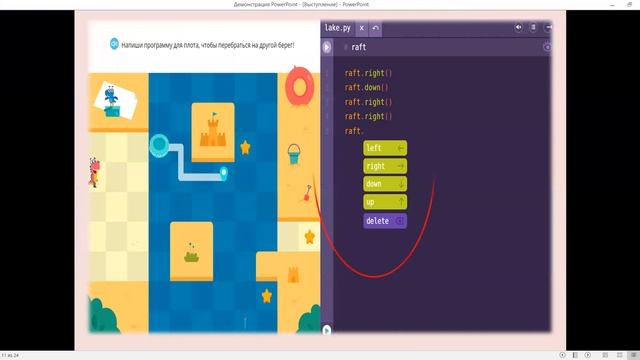Click the settings circle icon at right of raft bar
This screenshot has height=360, width=640.
(547, 47)
